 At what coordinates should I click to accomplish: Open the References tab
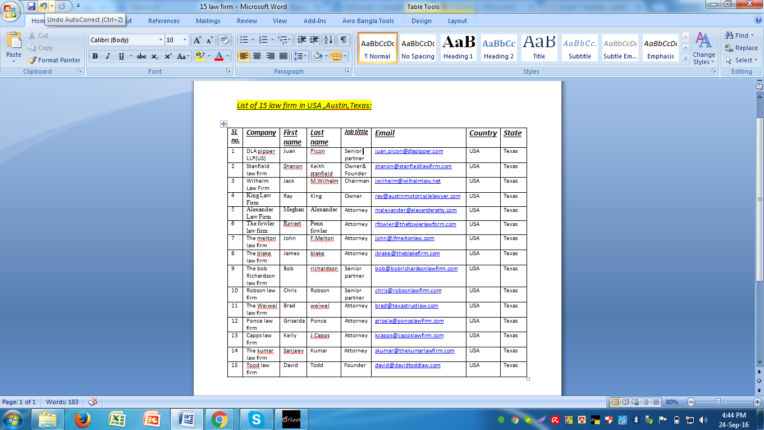pyautogui.click(x=164, y=21)
